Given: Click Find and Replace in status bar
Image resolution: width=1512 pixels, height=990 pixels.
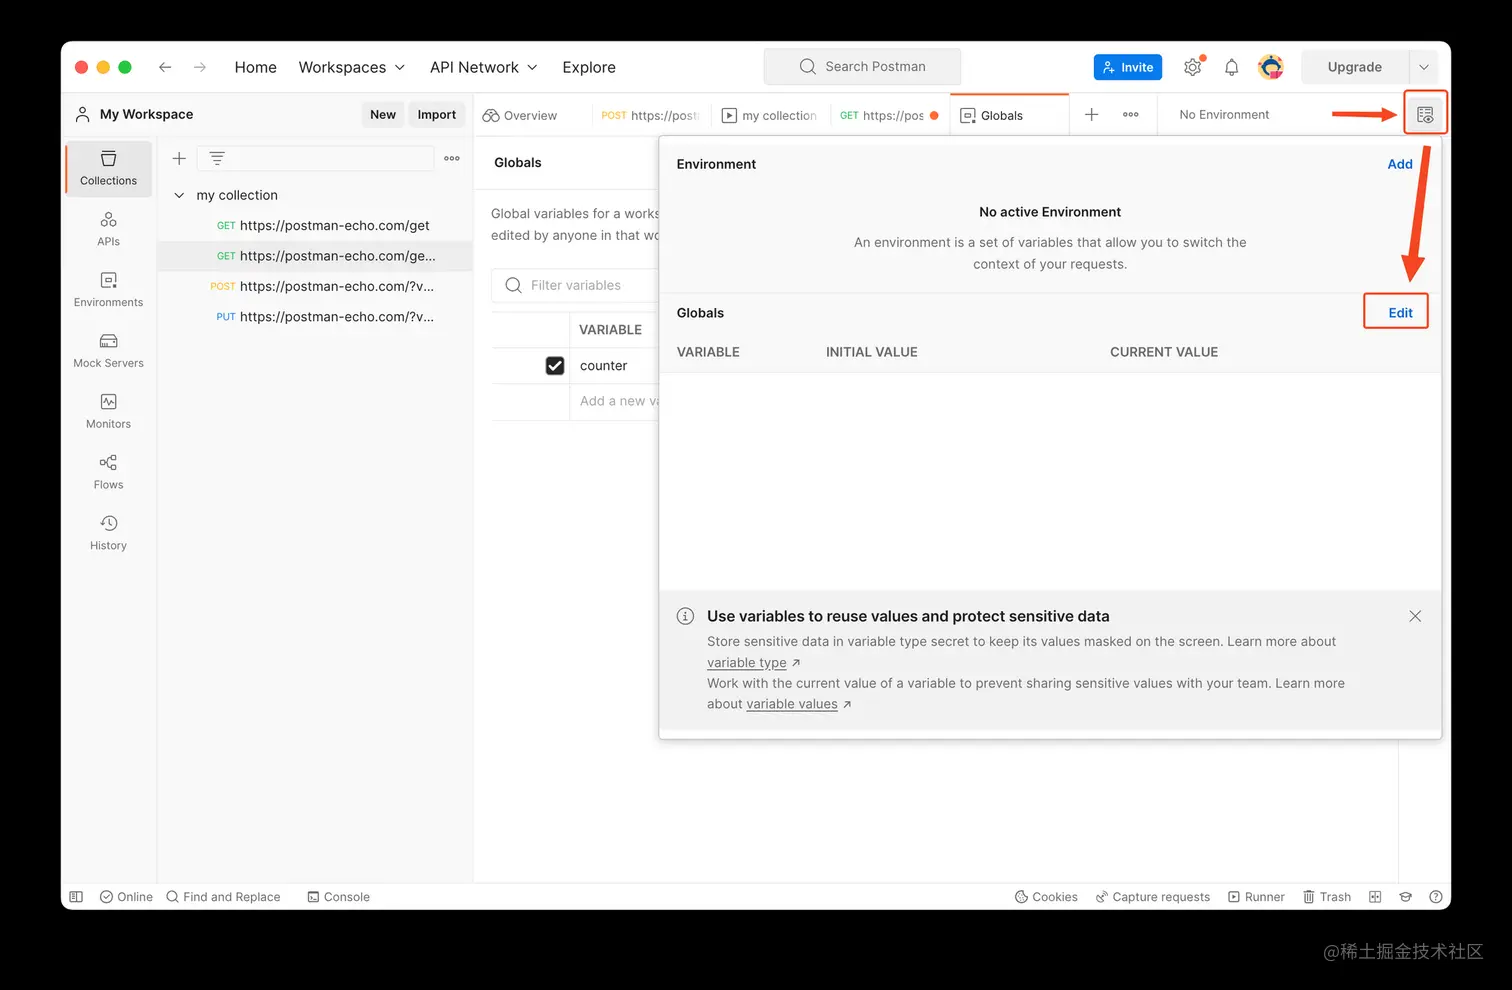Looking at the screenshot, I should pyautogui.click(x=223, y=897).
